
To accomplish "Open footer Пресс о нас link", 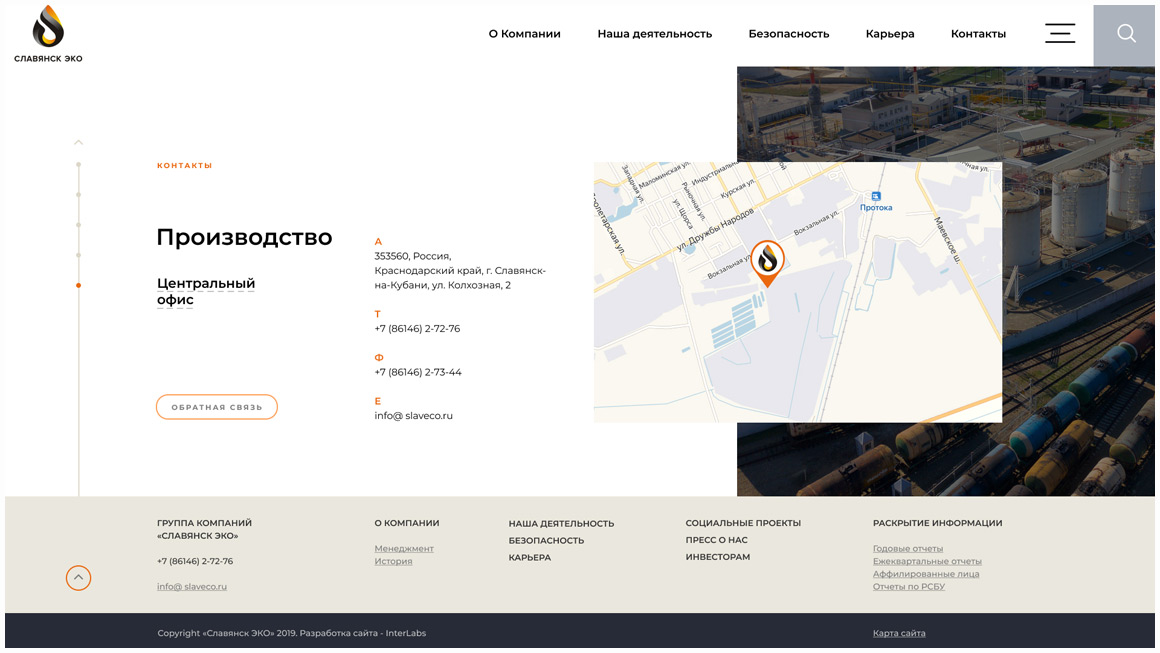I will click(716, 540).
